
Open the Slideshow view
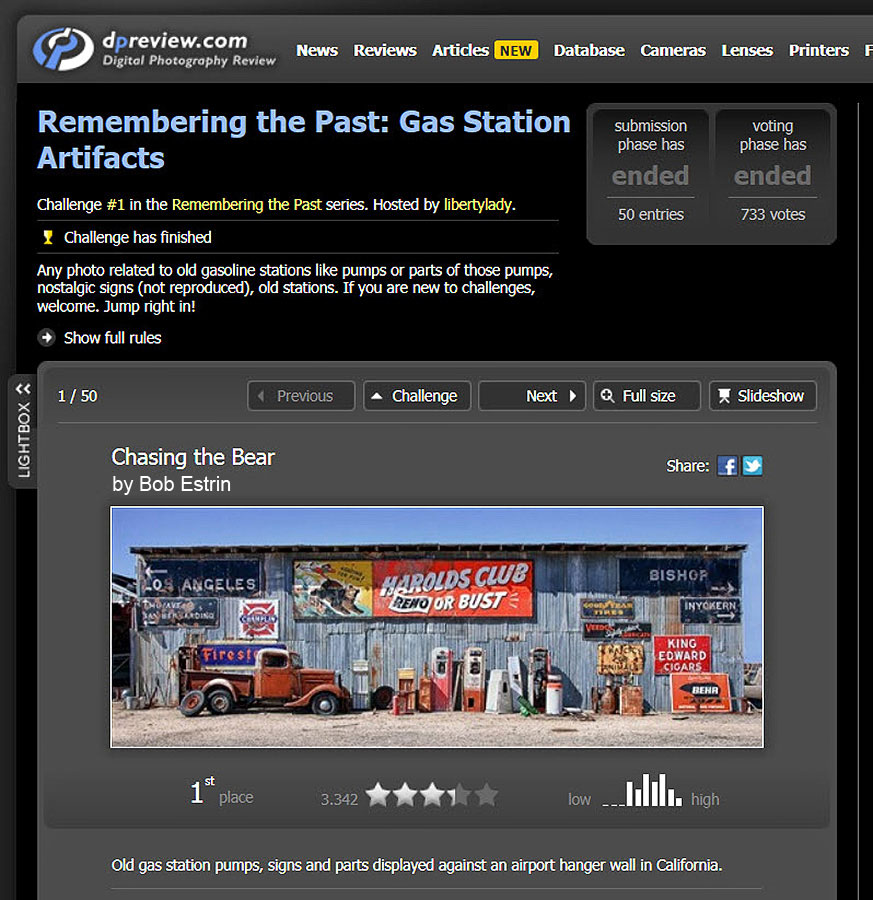762,396
